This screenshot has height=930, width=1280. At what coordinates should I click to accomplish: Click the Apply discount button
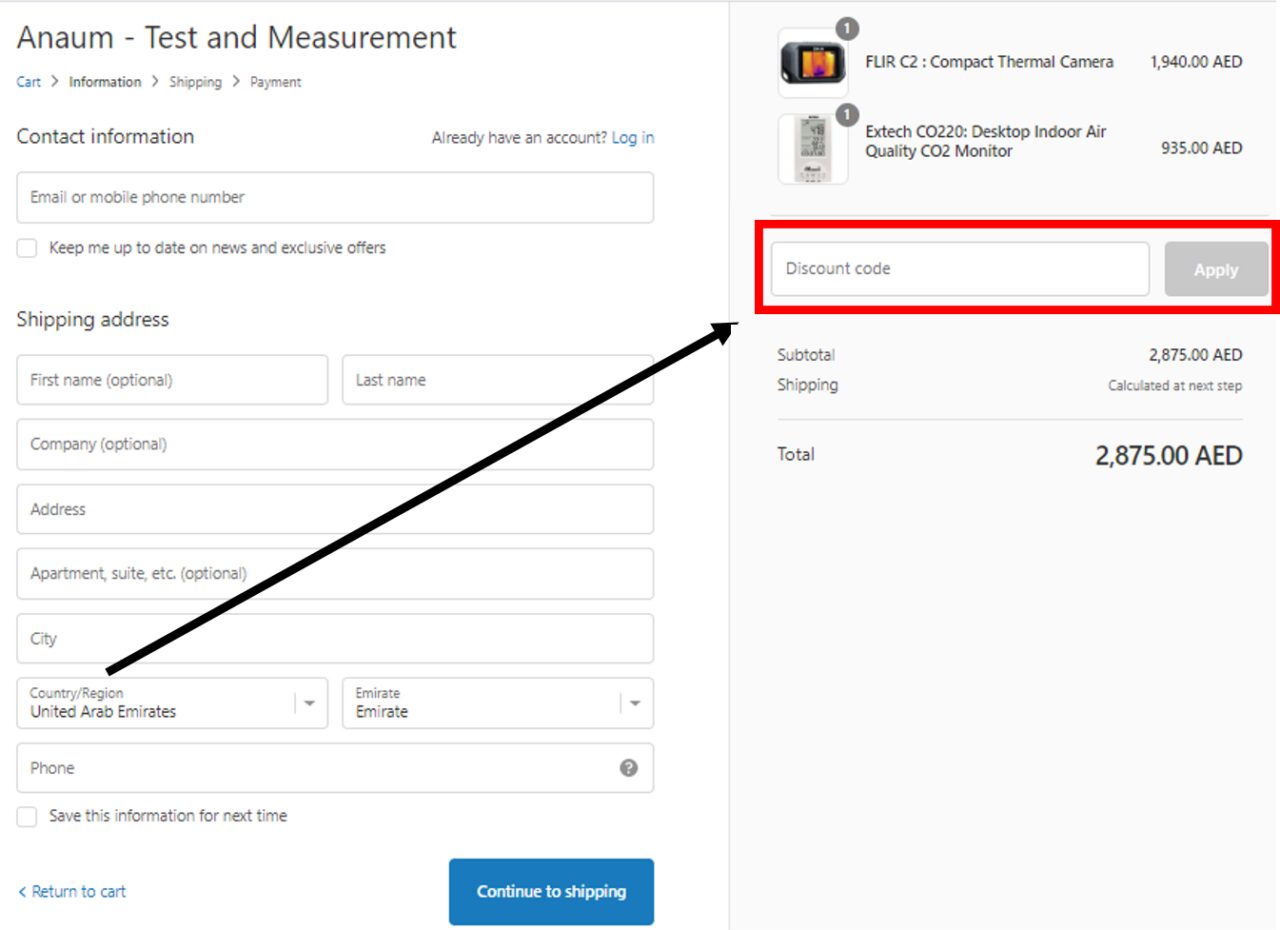pos(1216,270)
